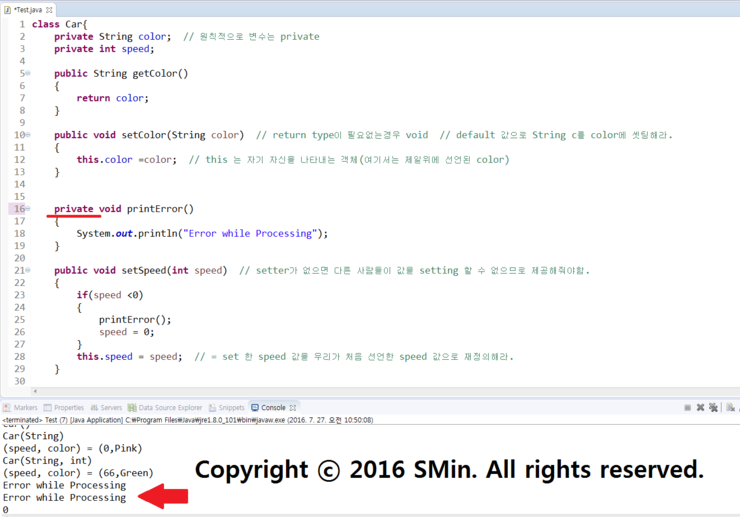Click the Clear Console icon

tap(730, 407)
